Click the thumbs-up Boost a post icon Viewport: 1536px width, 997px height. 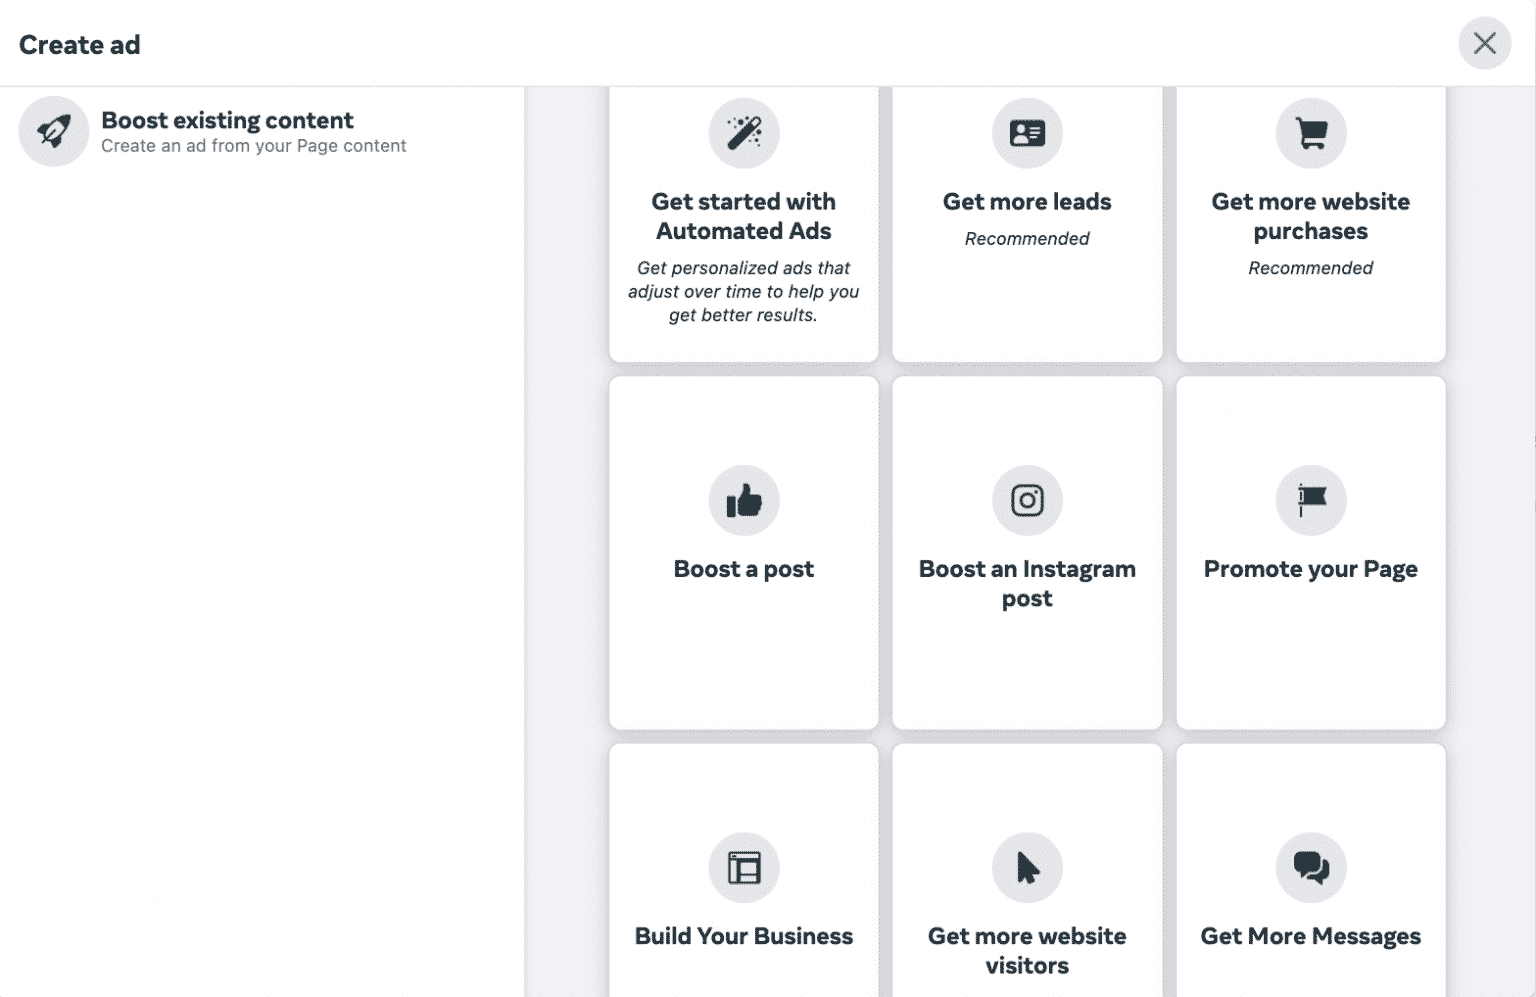[743, 500]
